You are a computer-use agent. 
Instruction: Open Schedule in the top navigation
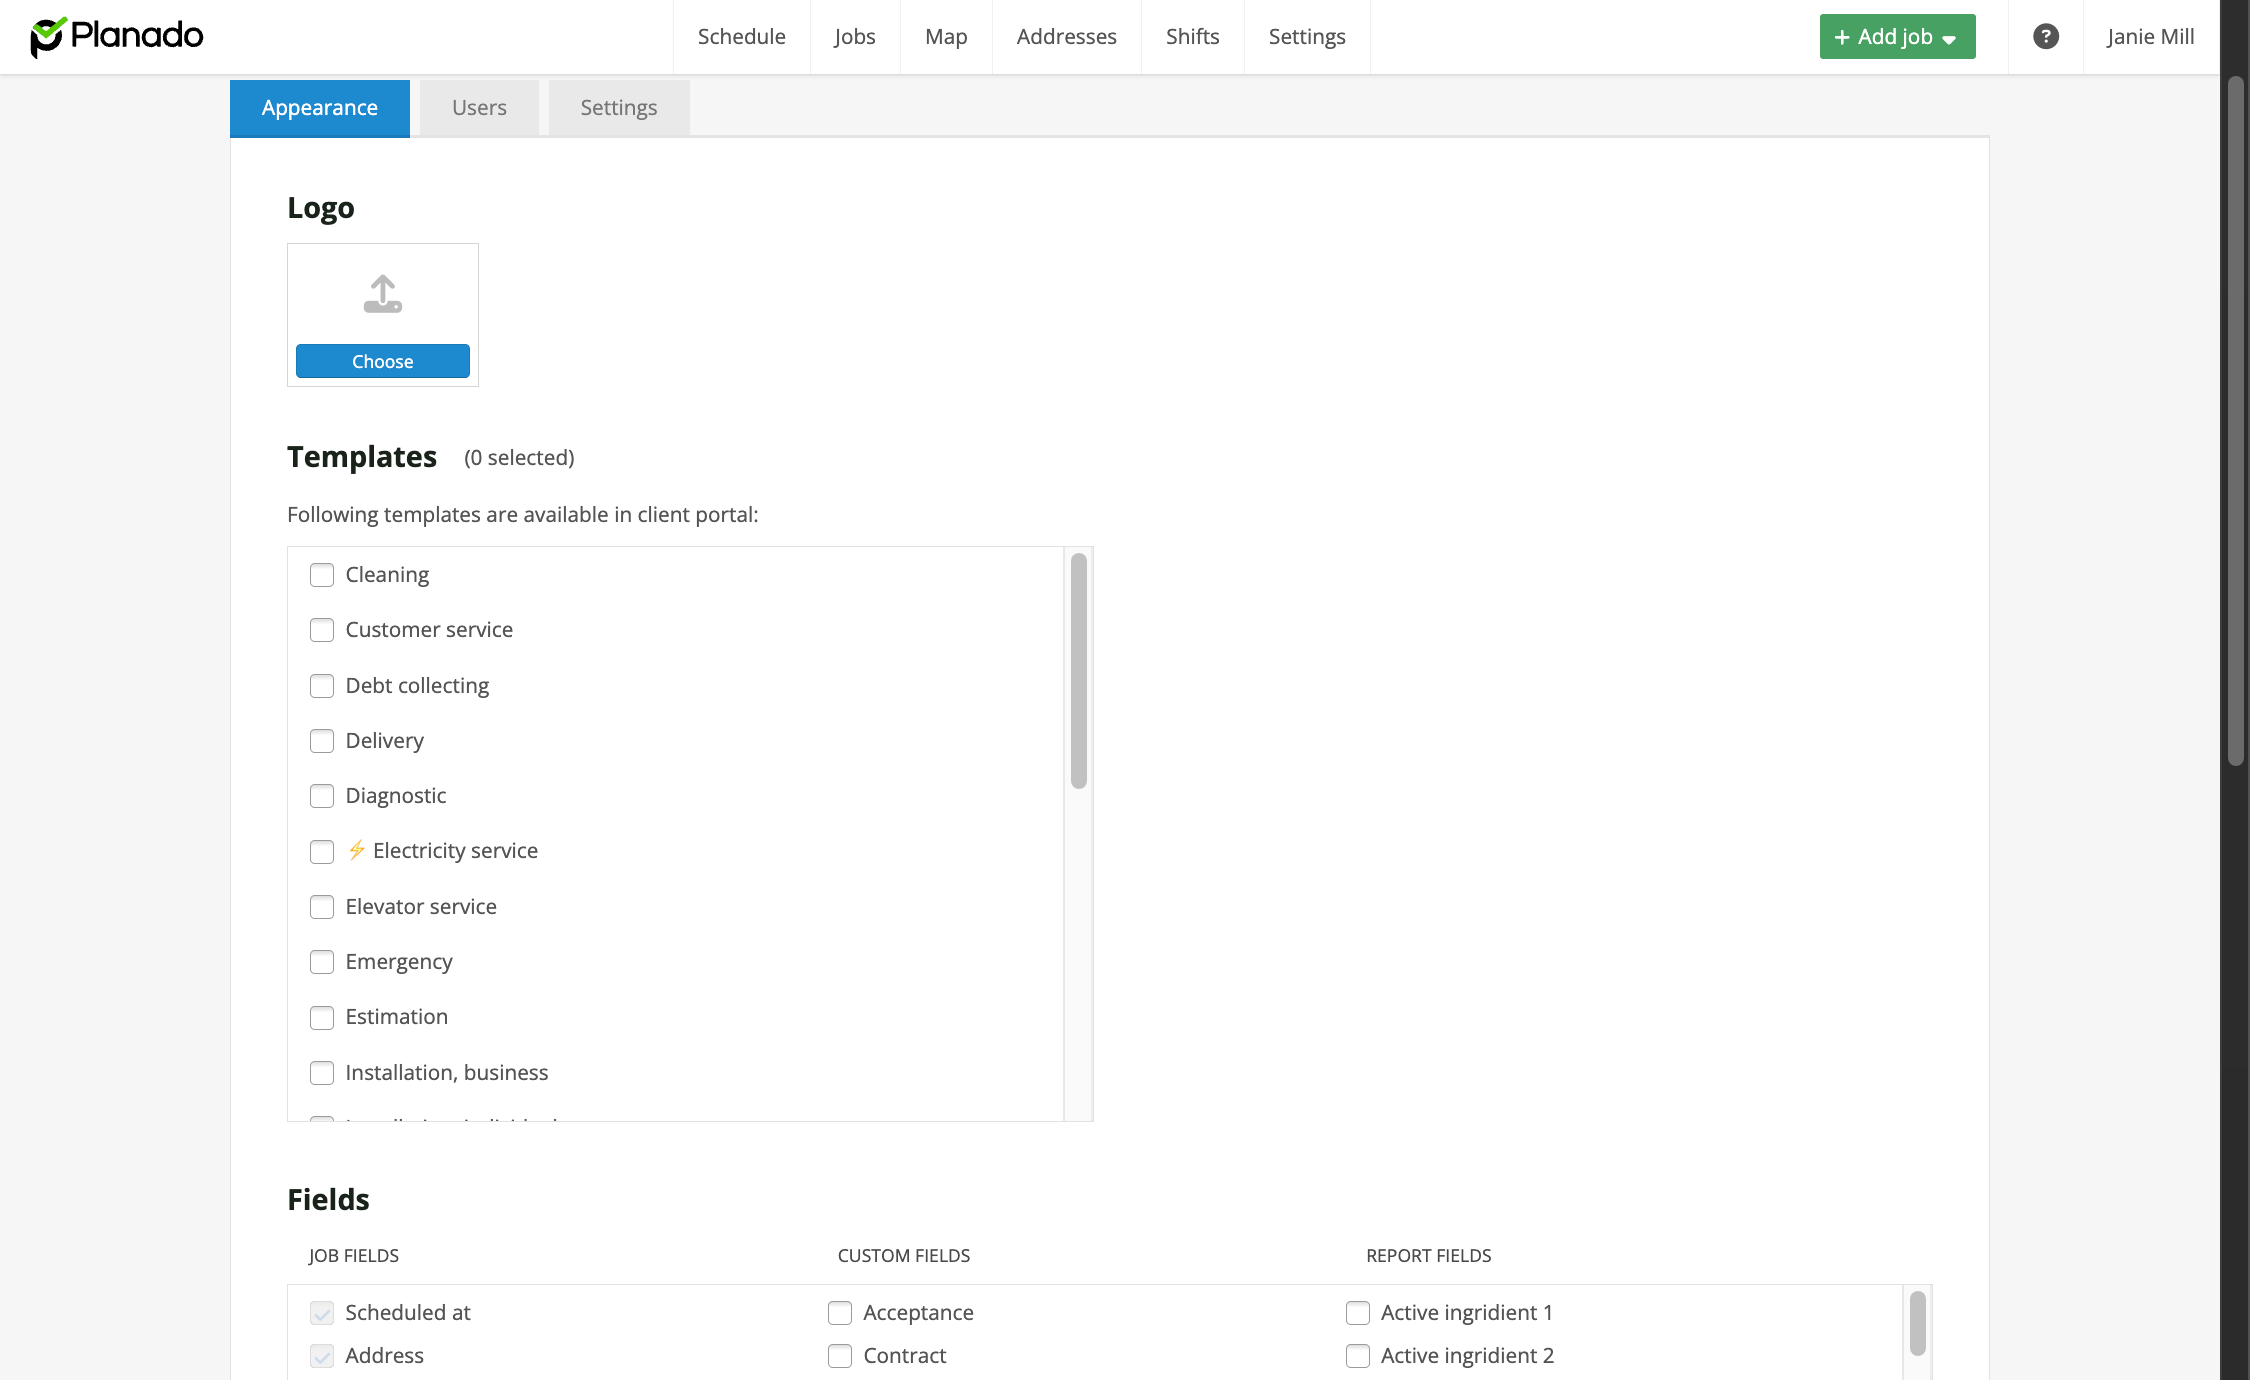click(x=741, y=37)
